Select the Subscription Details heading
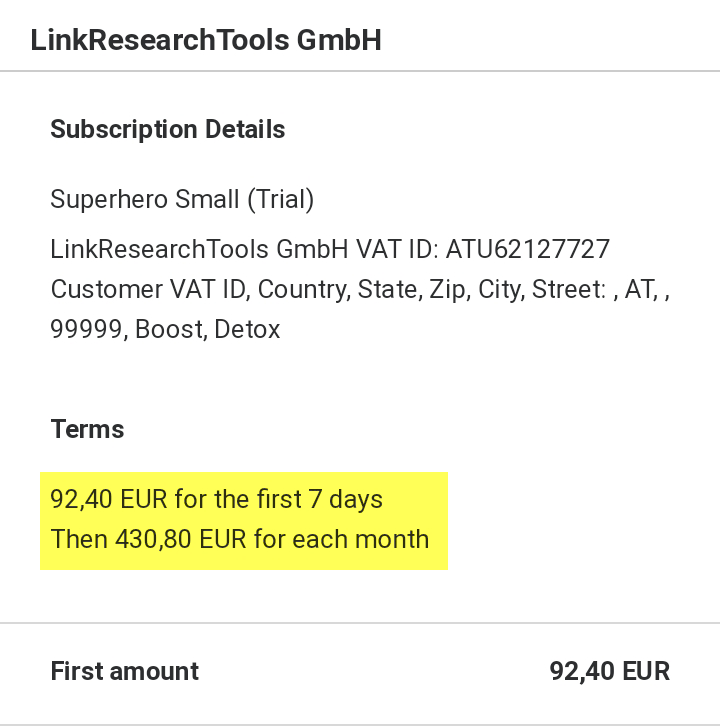720x727 pixels. tap(167, 129)
